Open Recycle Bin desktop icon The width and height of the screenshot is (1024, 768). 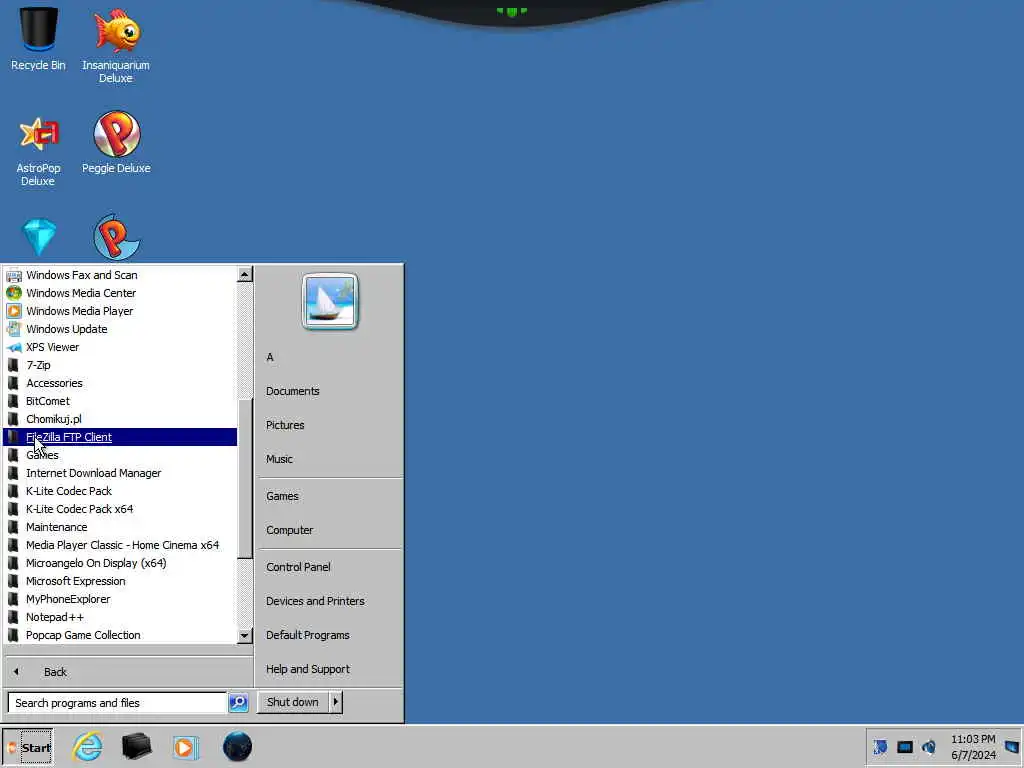coord(39,38)
